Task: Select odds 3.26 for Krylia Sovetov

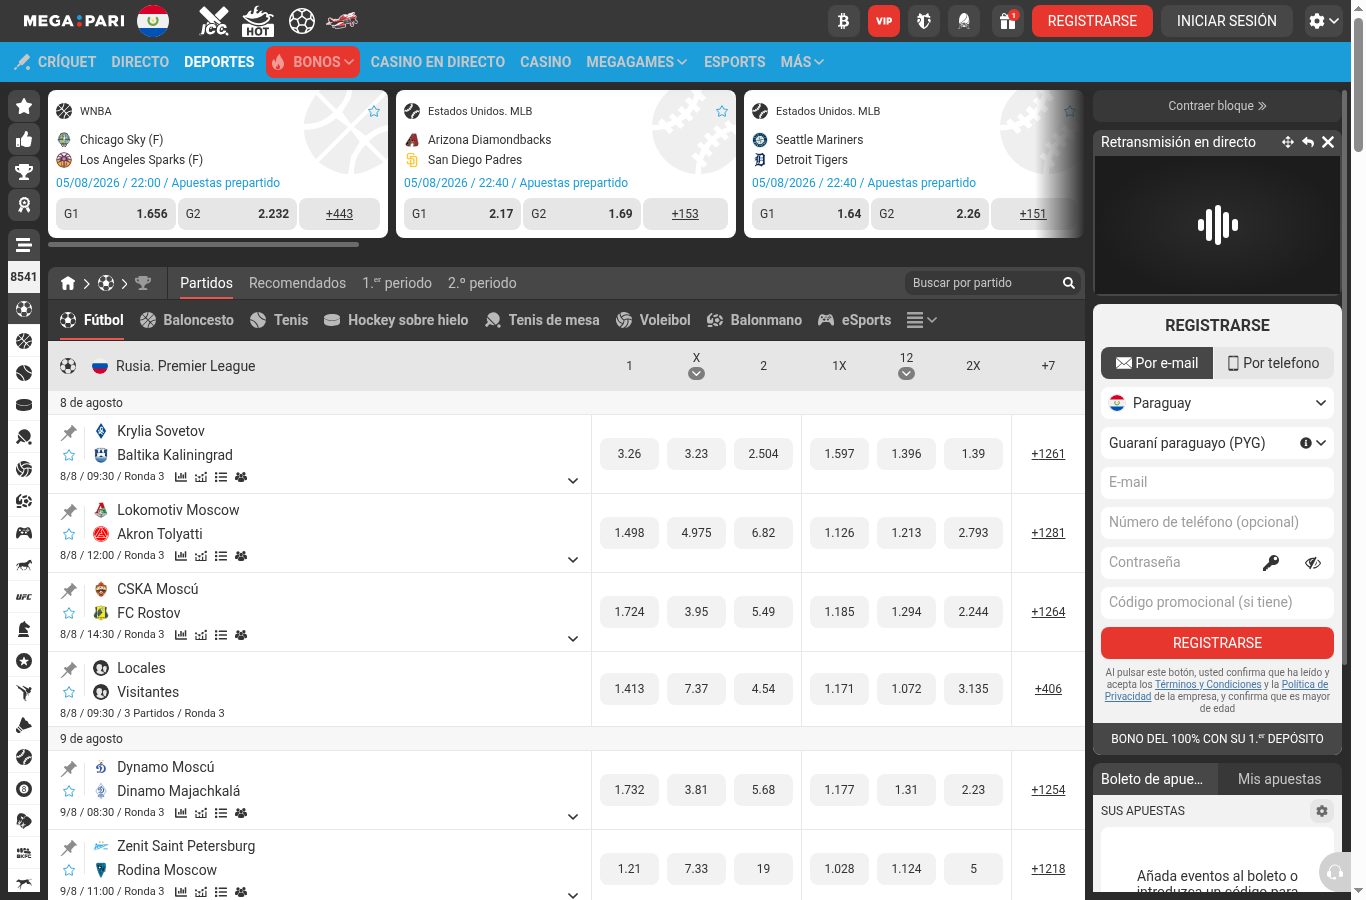Action: pyautogui.click(x=629, y=454)
